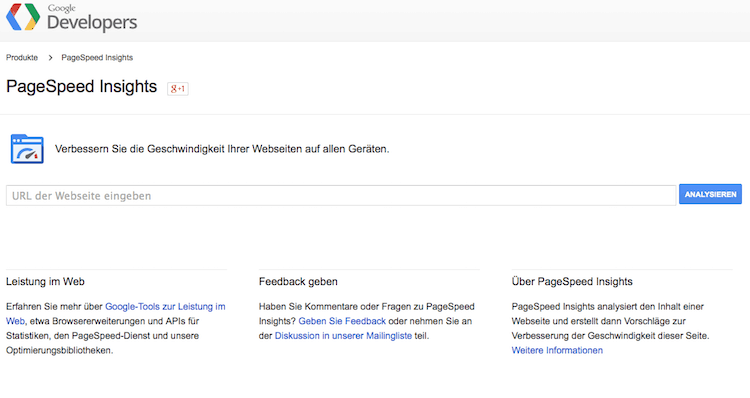Open Diskussion in unserer Mailingliste link
The height and width of the screenshot is (398, 750).
coord(343,336)
